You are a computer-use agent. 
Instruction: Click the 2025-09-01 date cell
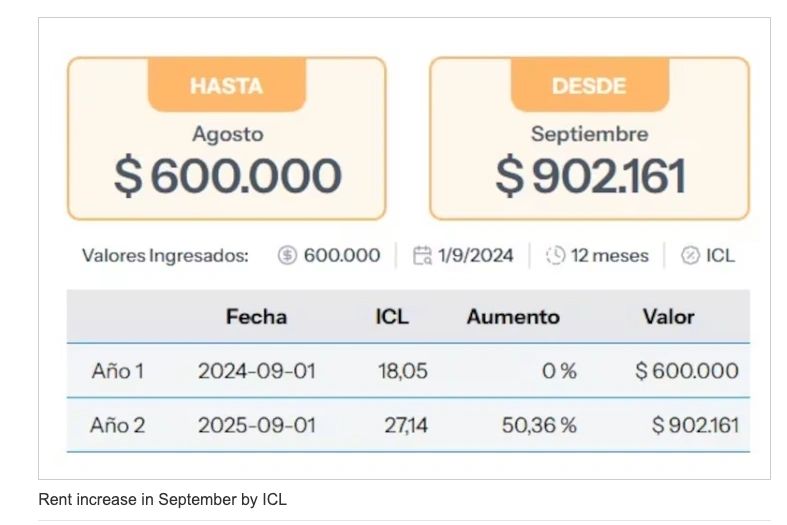point(256,425)
